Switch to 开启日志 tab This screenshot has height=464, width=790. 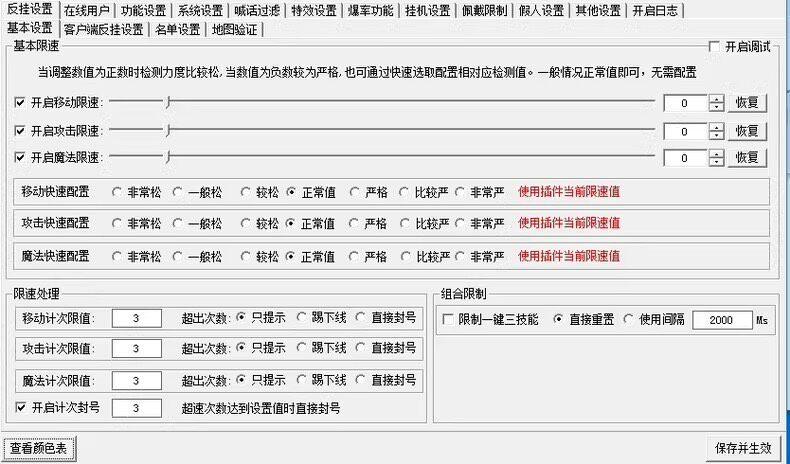pos(655,10)
